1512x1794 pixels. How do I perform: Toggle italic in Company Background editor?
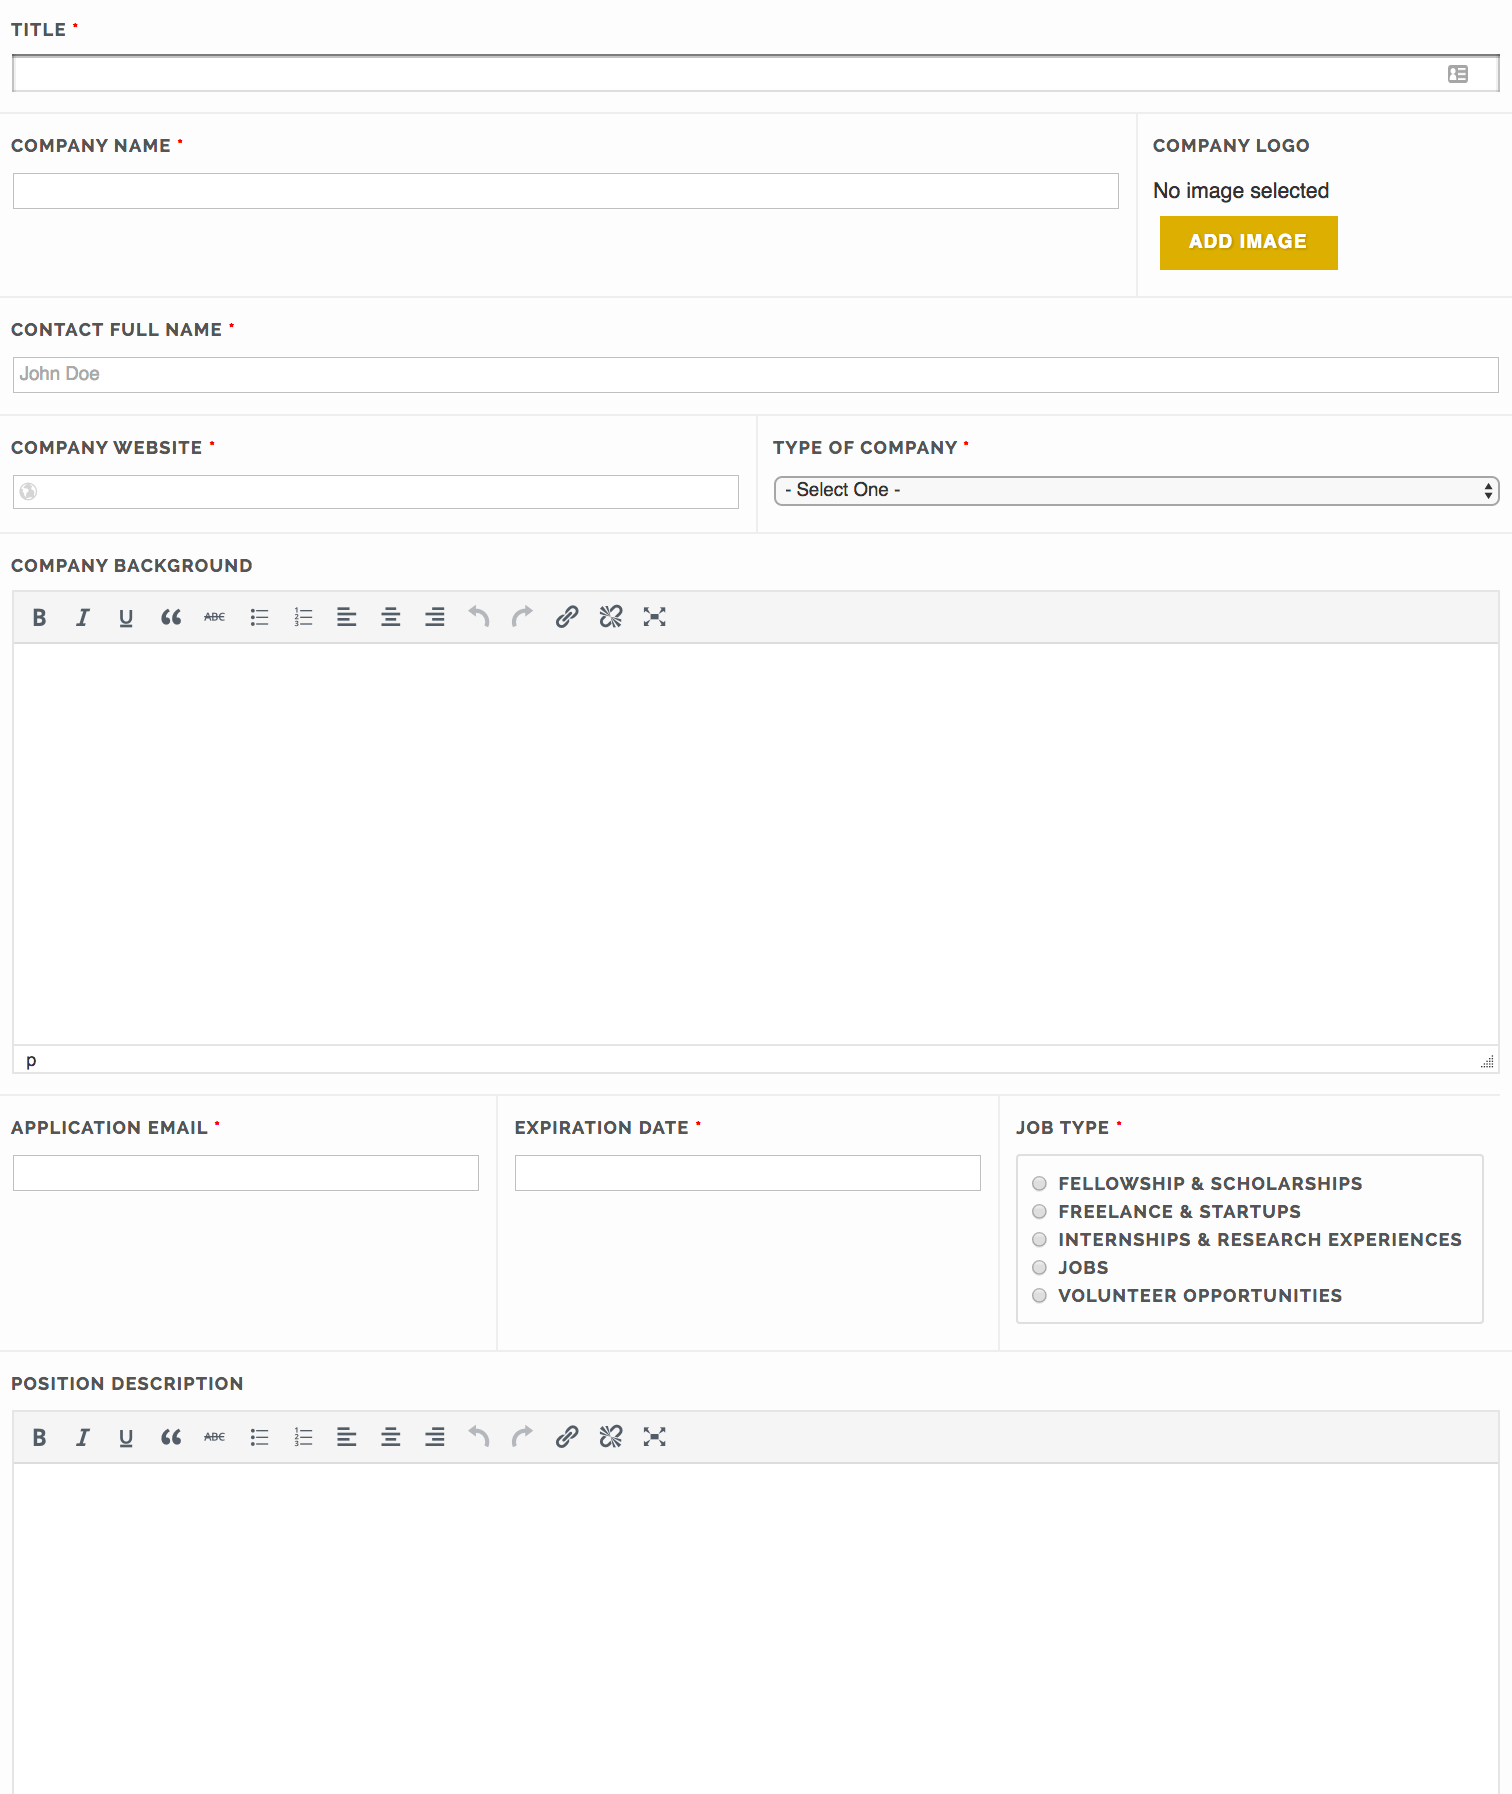83,617
